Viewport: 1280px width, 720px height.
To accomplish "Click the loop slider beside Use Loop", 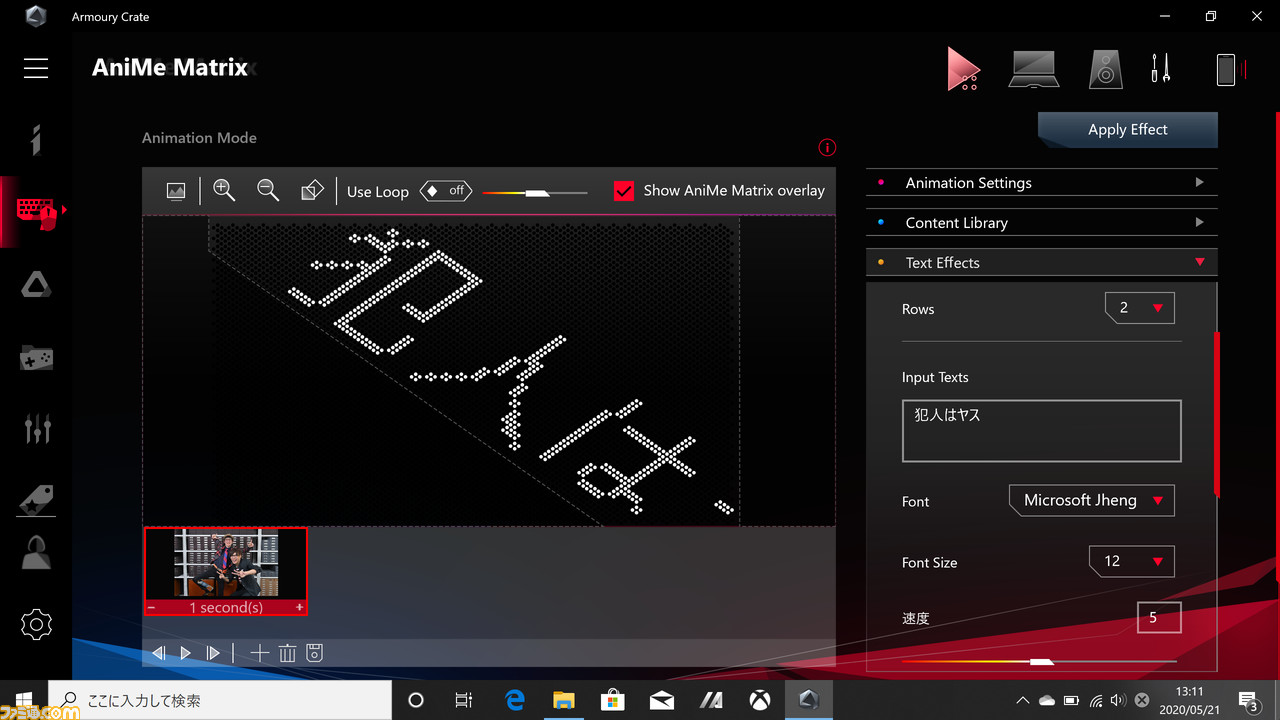I will click(x=535, y=192).
